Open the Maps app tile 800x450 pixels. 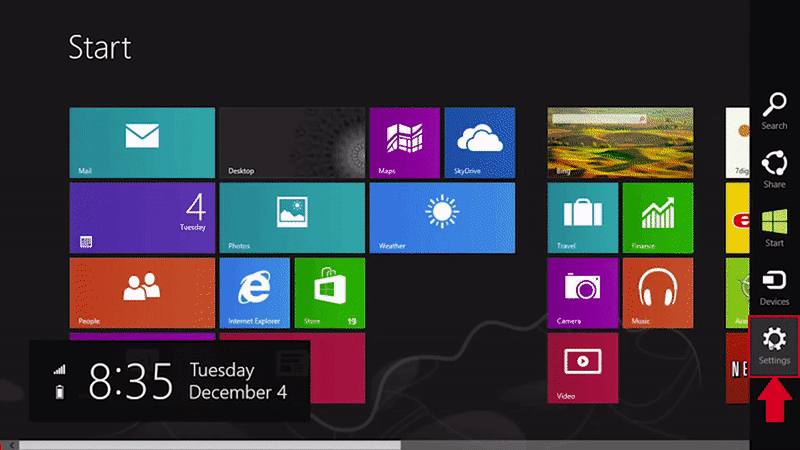point(405,142)
